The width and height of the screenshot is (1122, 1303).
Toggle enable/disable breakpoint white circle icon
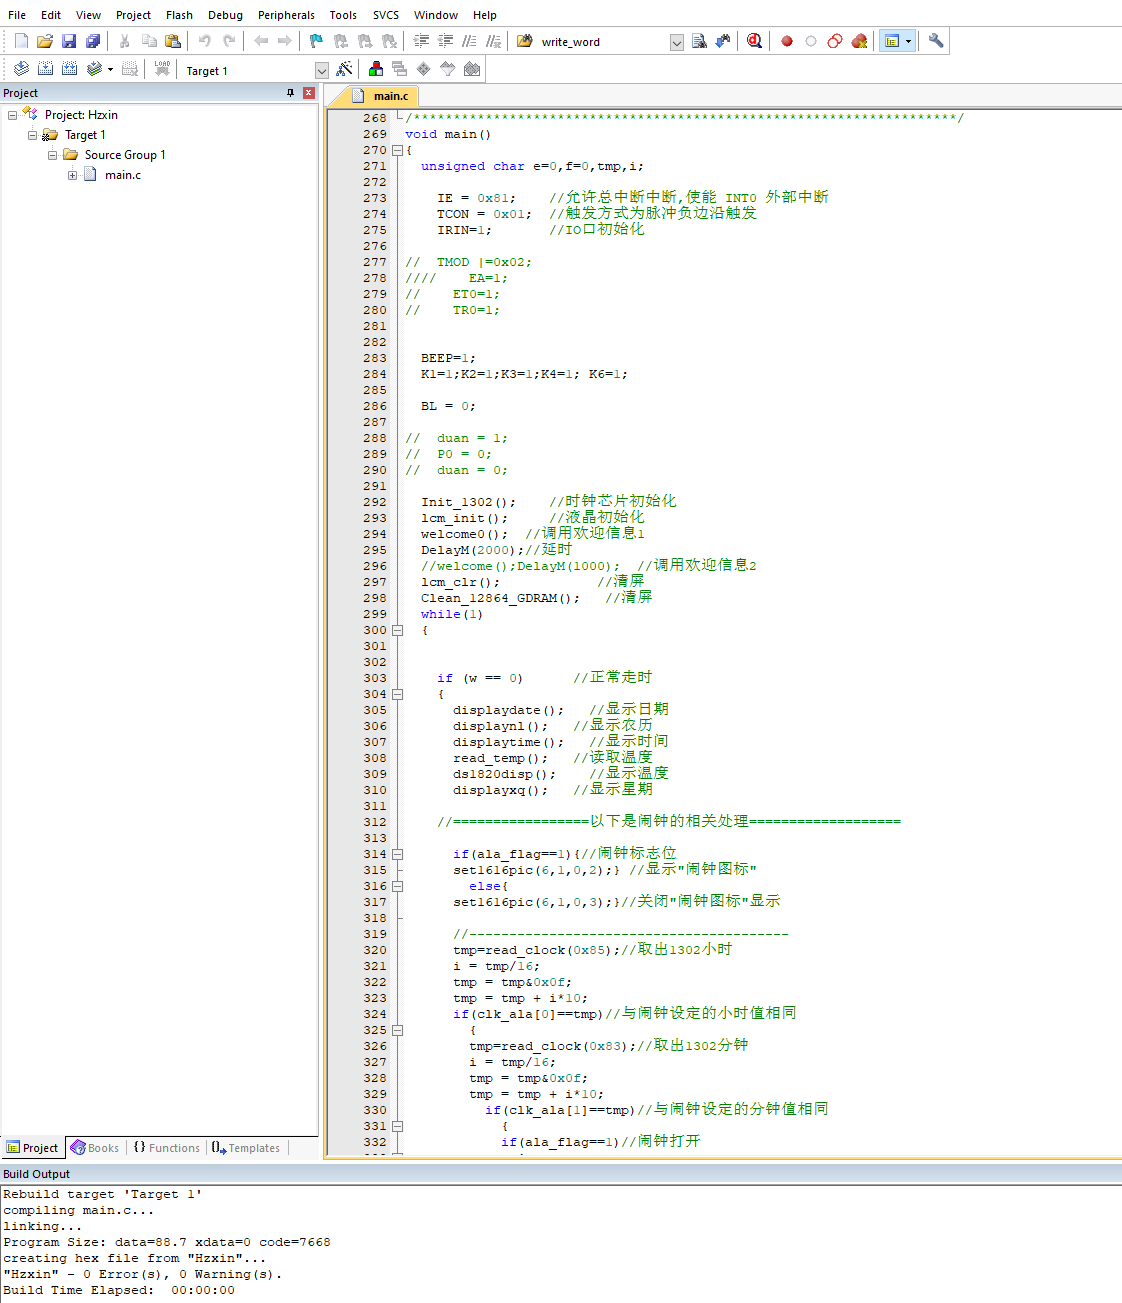(811, 41)
